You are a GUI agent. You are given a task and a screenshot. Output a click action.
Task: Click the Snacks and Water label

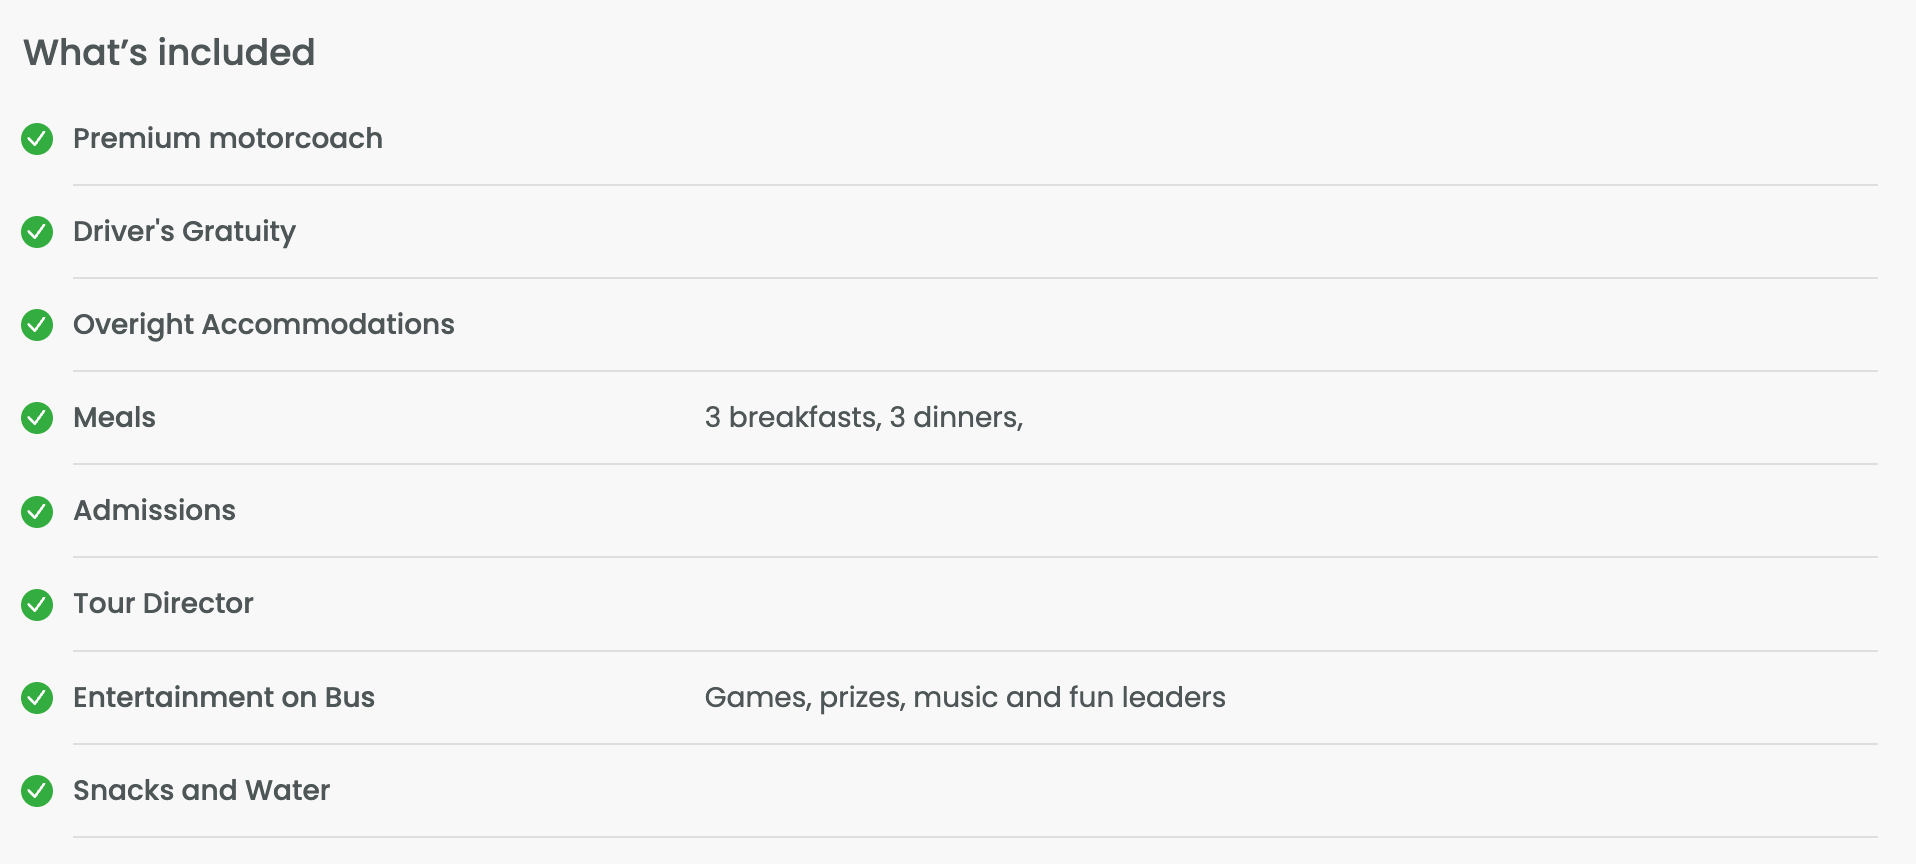(201, 790)
